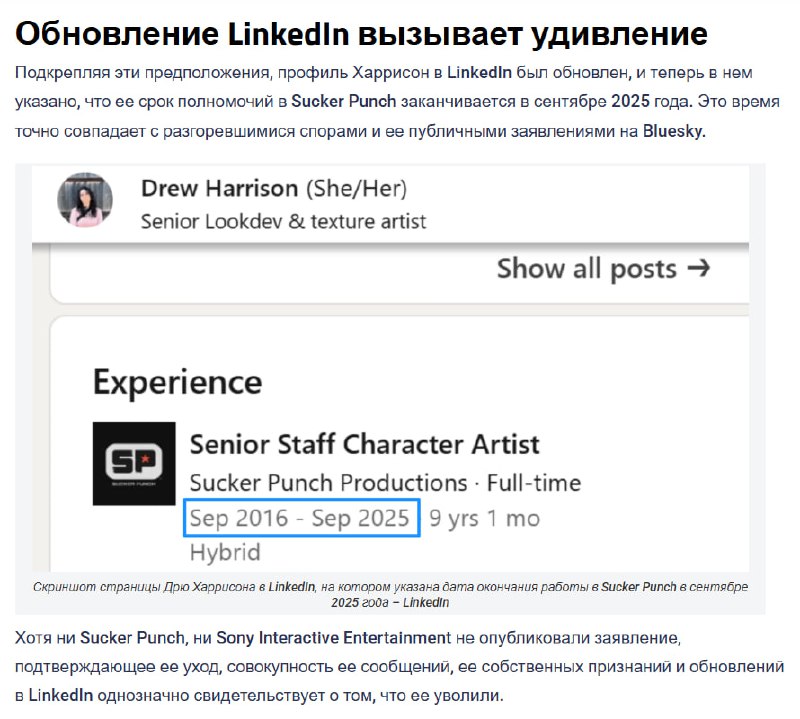Click the heading "Обновление LinkedIn вызывает удивление"
800x719 pixels.
[x=361, y=34]
